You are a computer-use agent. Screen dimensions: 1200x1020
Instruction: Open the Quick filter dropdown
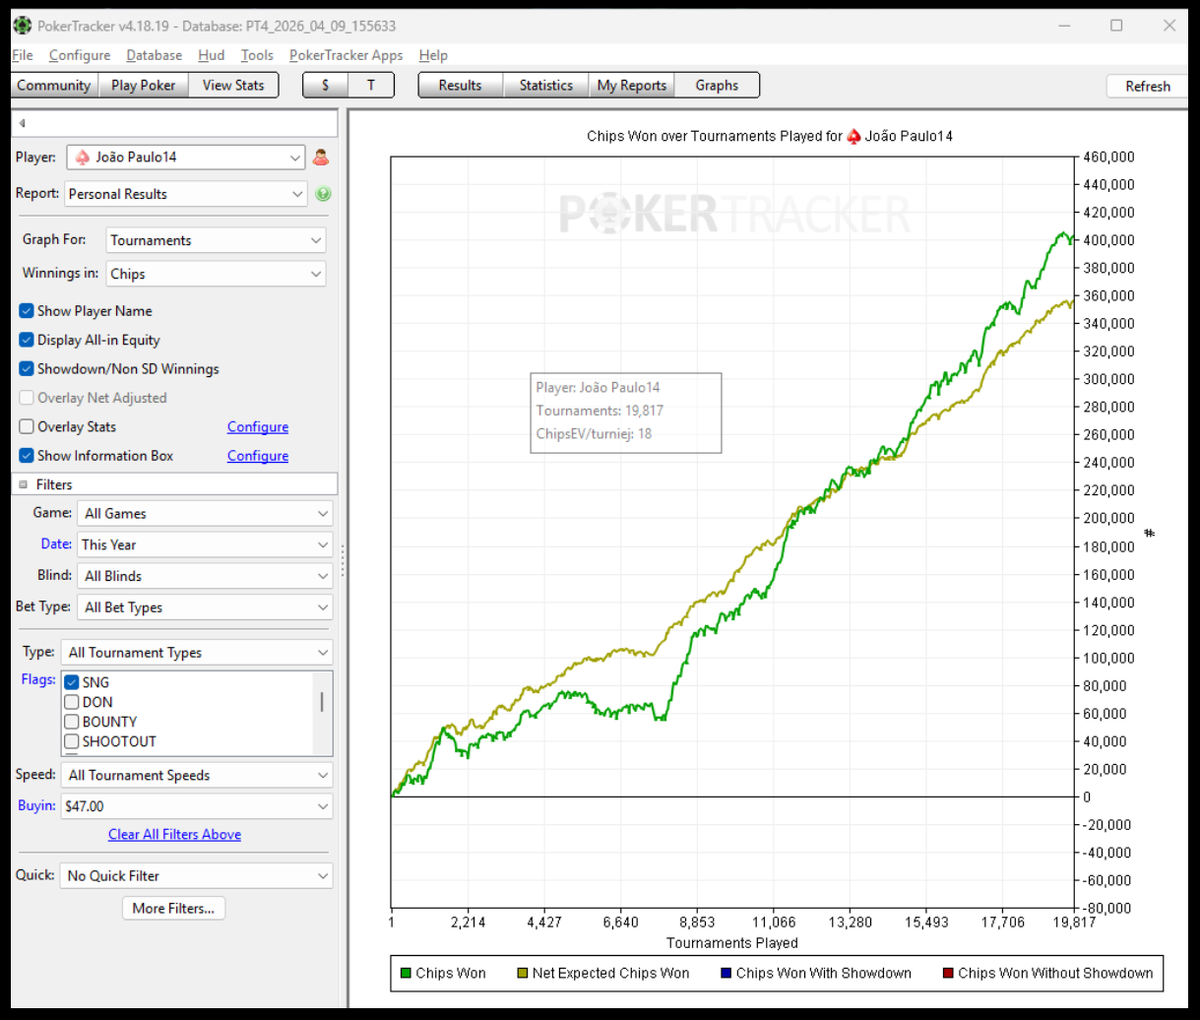pos(196,876)
